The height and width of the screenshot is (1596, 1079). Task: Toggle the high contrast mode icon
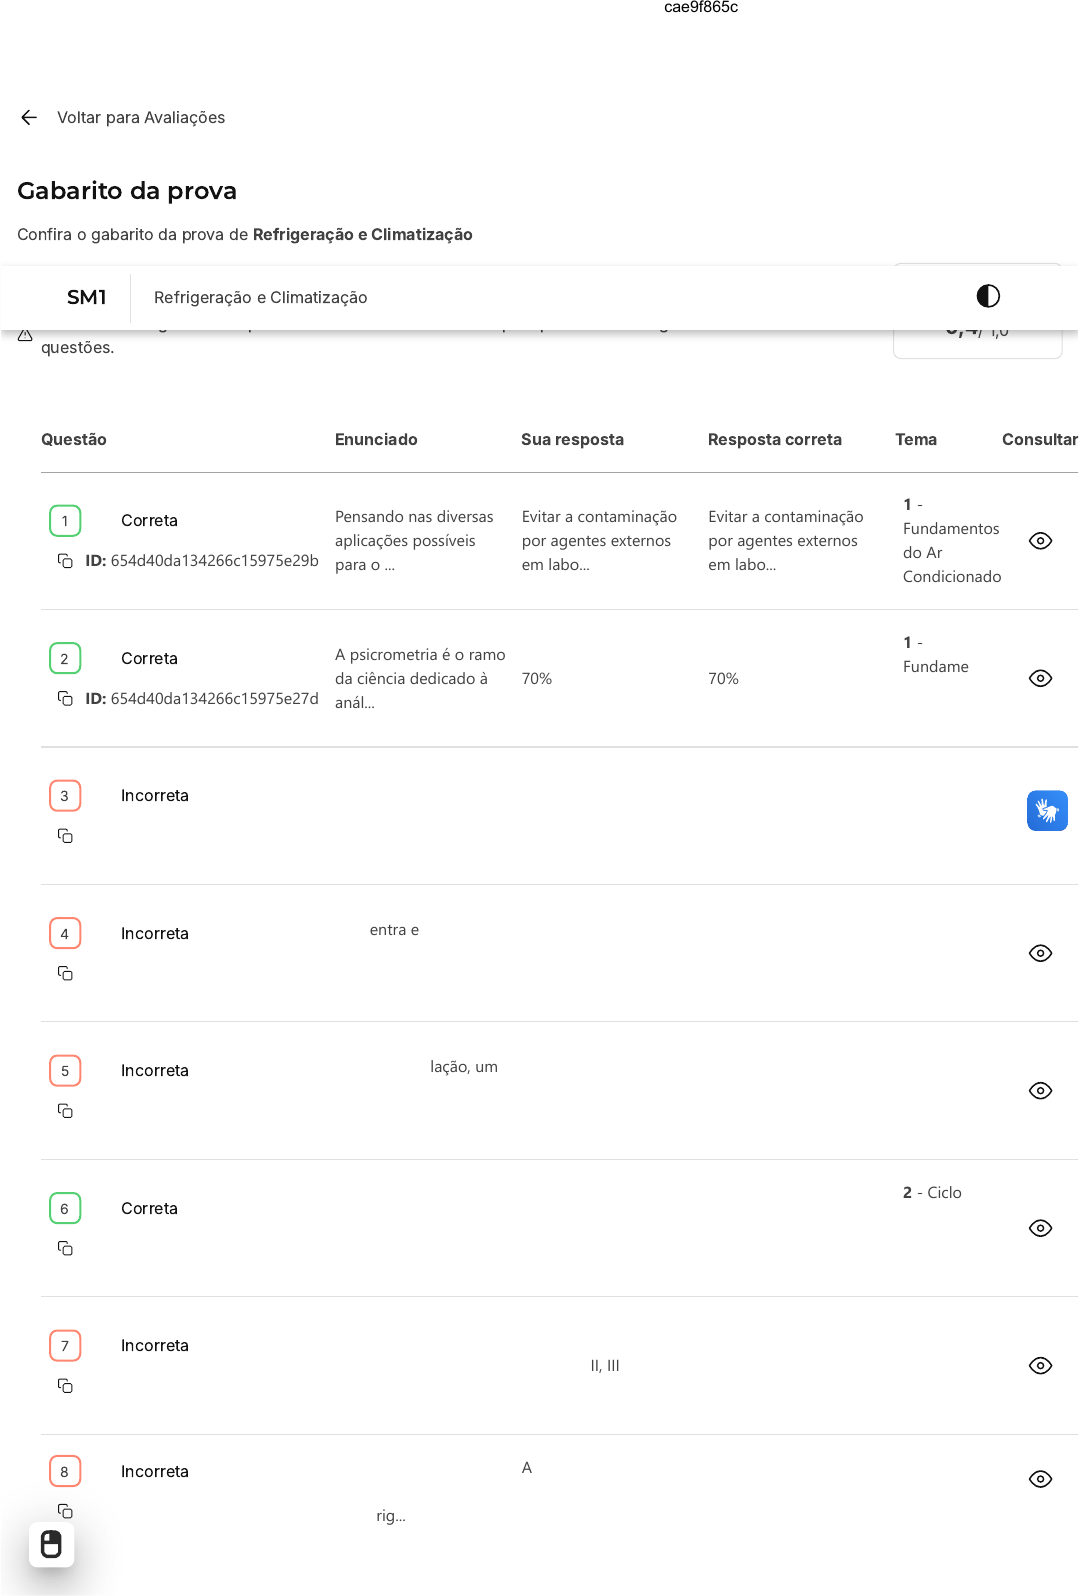click(987, 296)
